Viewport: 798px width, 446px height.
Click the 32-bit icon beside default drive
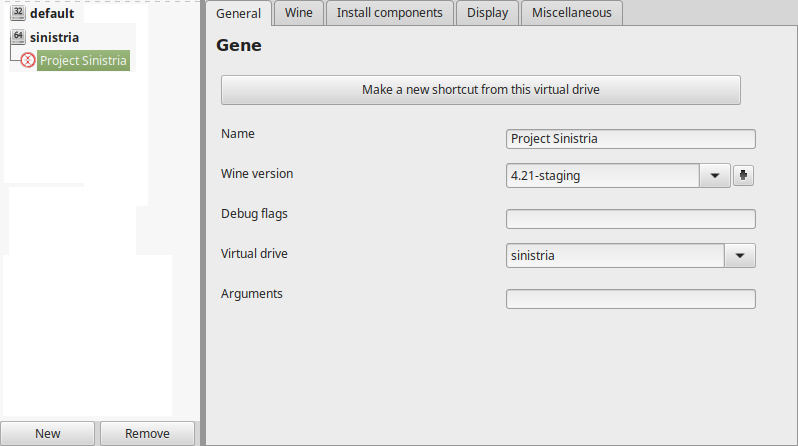18,13
